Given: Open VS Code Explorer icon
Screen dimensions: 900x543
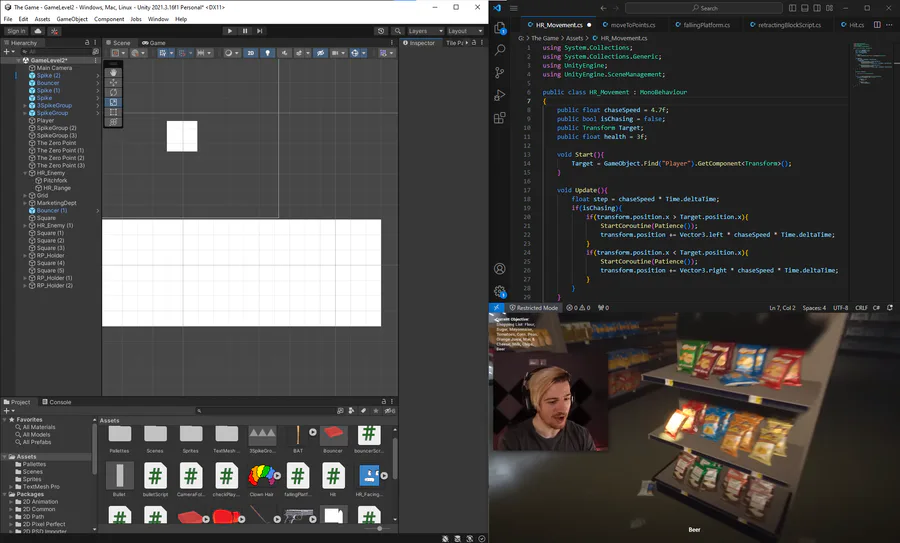Looking at the screenshot, I should point(500,28).
